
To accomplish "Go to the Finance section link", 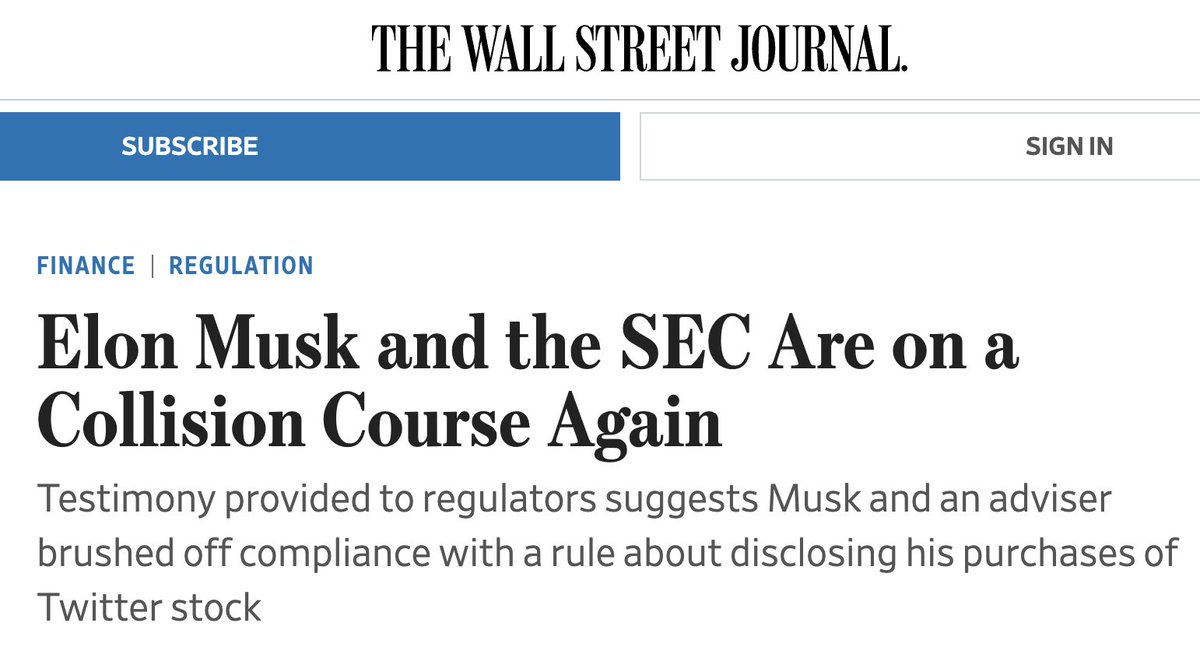I will pyautogui.click(x=86, y=266).
